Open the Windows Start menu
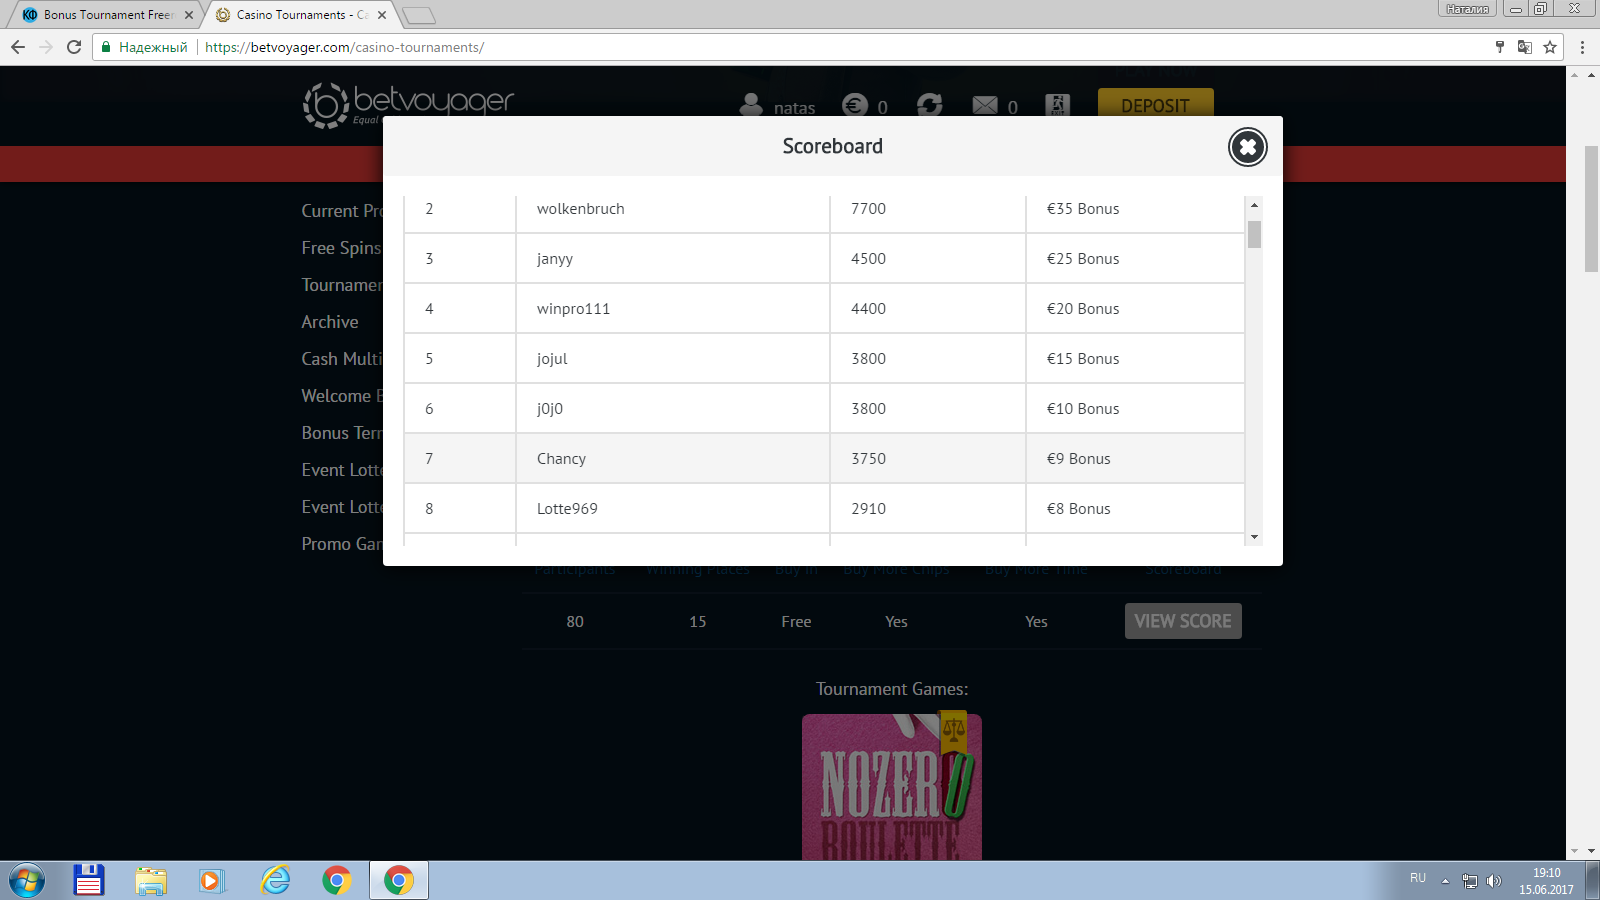Viewport: 1600px width, 900px height. (x=27, y=881)
